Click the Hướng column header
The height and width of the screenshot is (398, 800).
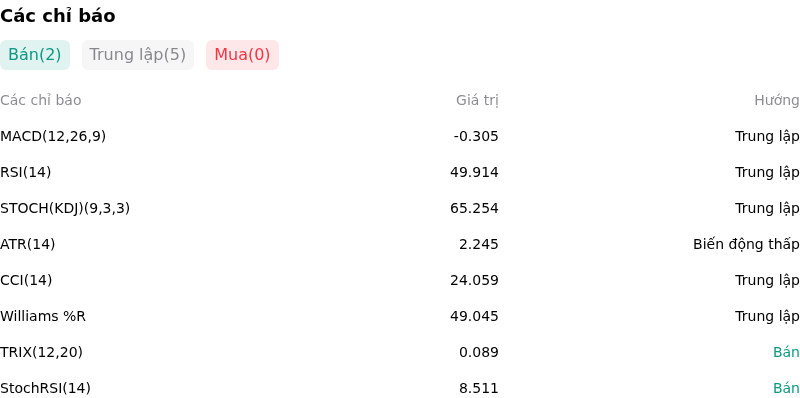[x=777, y=101]
